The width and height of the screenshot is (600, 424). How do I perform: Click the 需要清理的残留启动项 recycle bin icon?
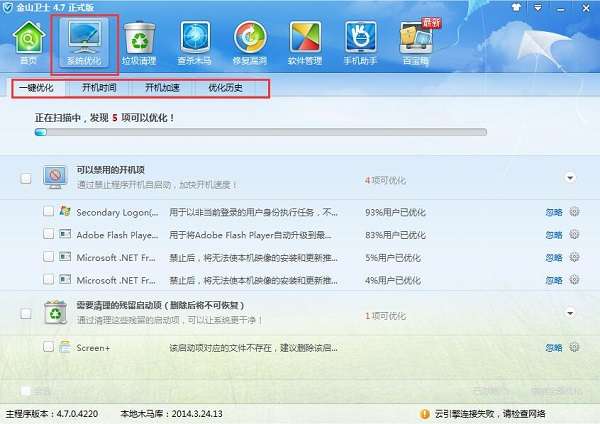[x=55, y=312]
